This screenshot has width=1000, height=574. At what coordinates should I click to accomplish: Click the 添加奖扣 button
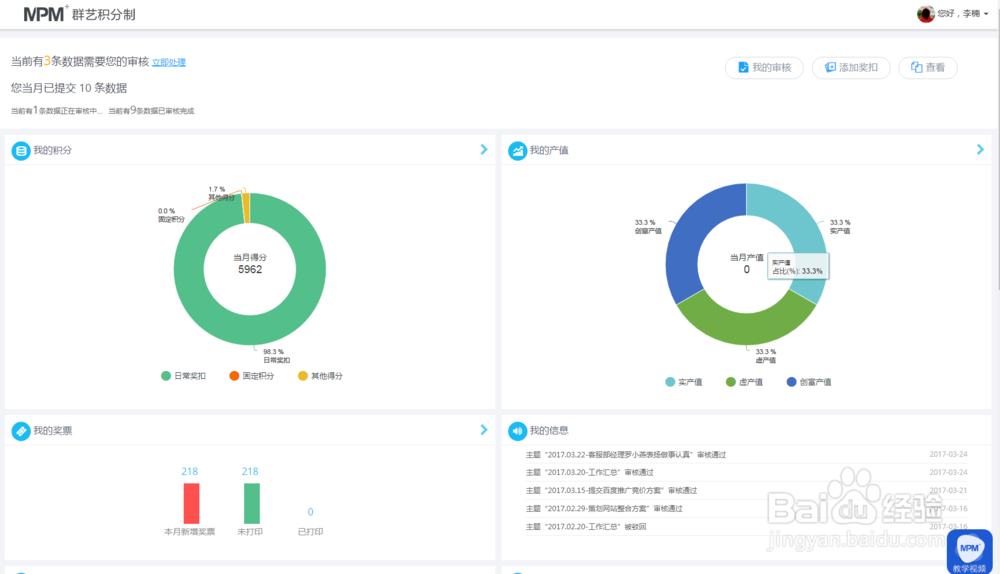[x=851, y=68]
